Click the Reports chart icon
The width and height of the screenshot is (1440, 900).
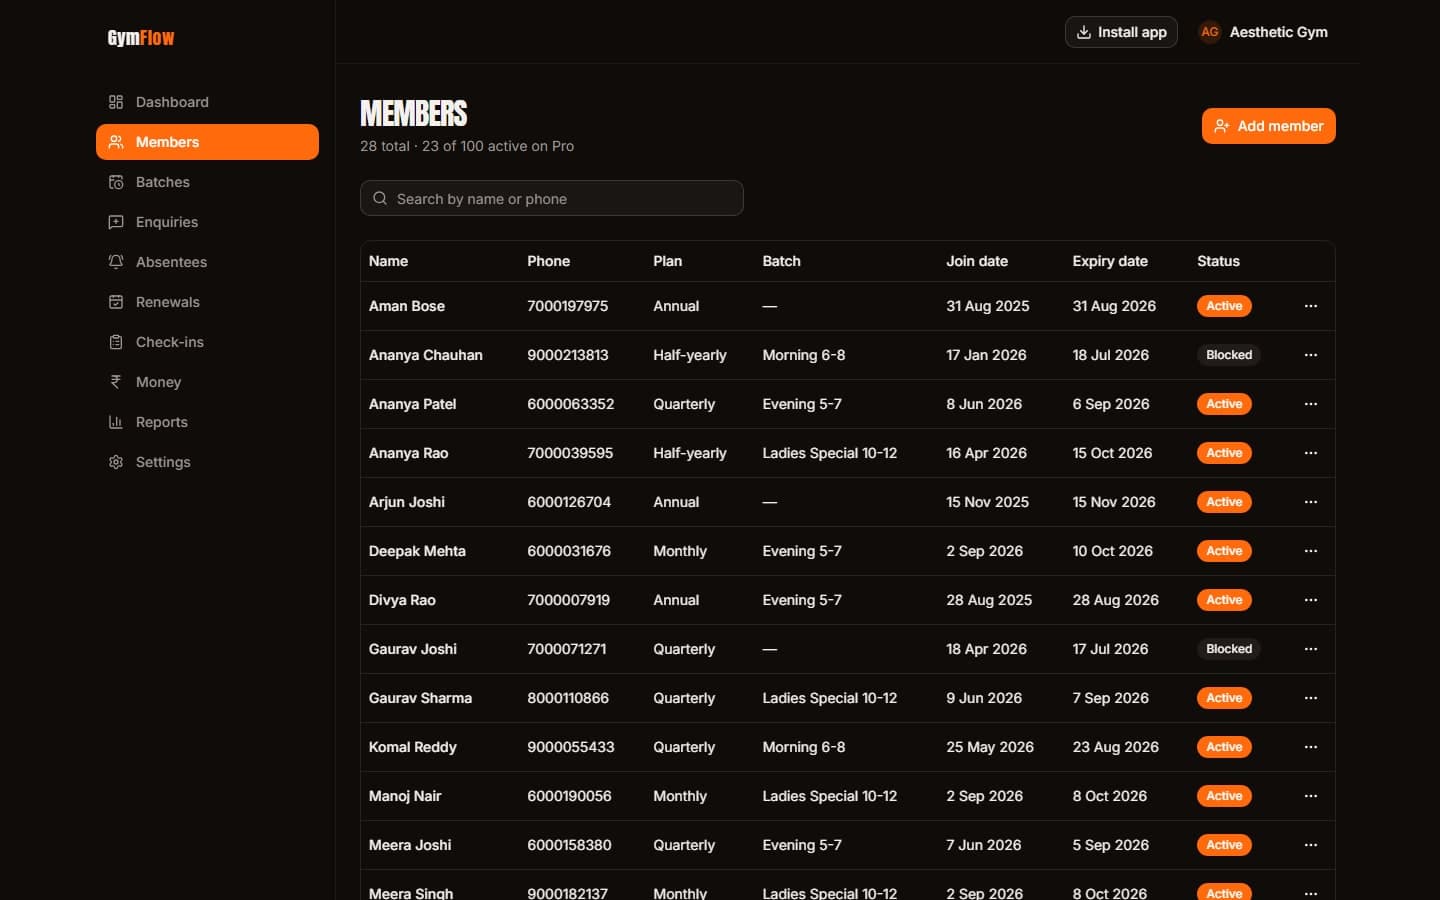point(116,422)
